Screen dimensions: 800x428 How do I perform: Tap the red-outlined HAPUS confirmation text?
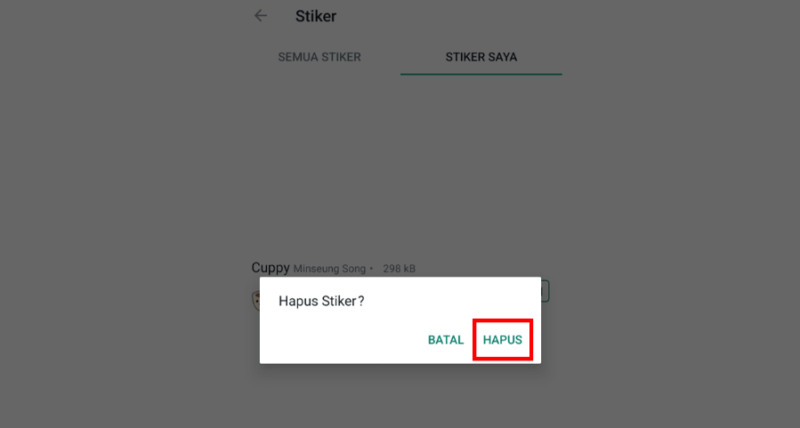[503, 340]
